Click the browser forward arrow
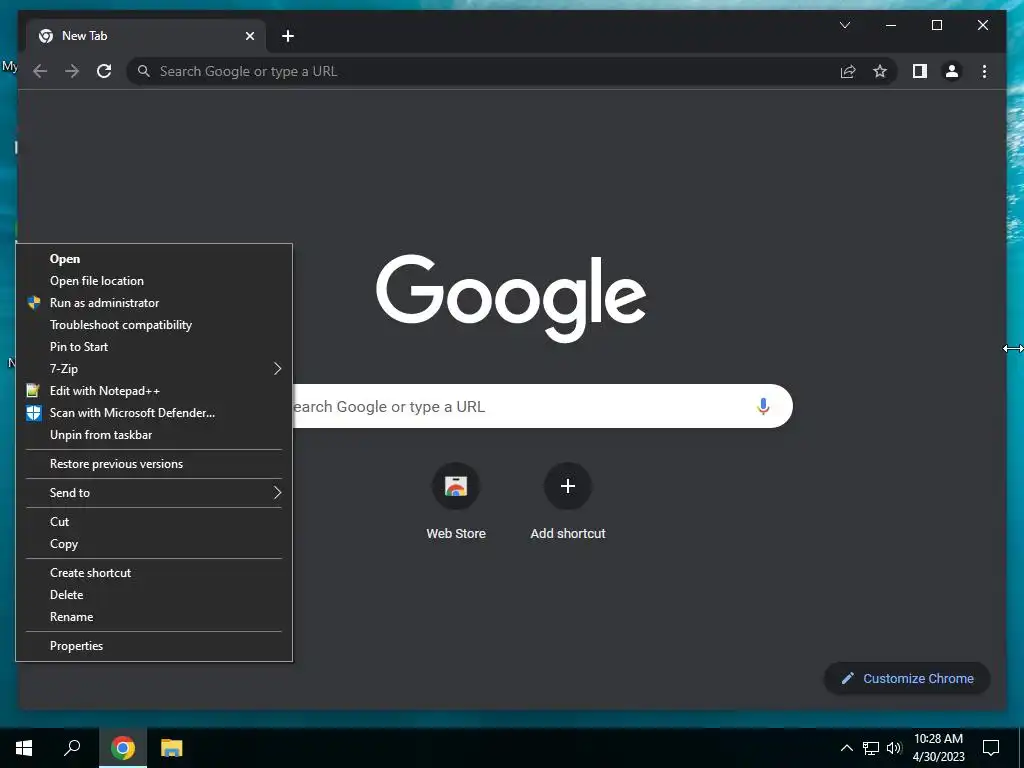The image size is (1024, 768). [72, 71]
